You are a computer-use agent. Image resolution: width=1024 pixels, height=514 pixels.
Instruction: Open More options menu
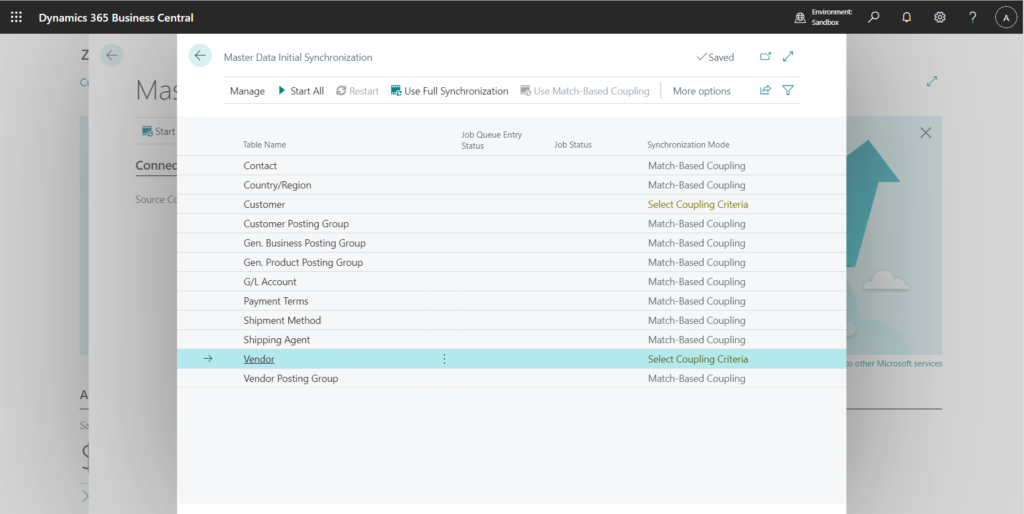pos(701,91)
